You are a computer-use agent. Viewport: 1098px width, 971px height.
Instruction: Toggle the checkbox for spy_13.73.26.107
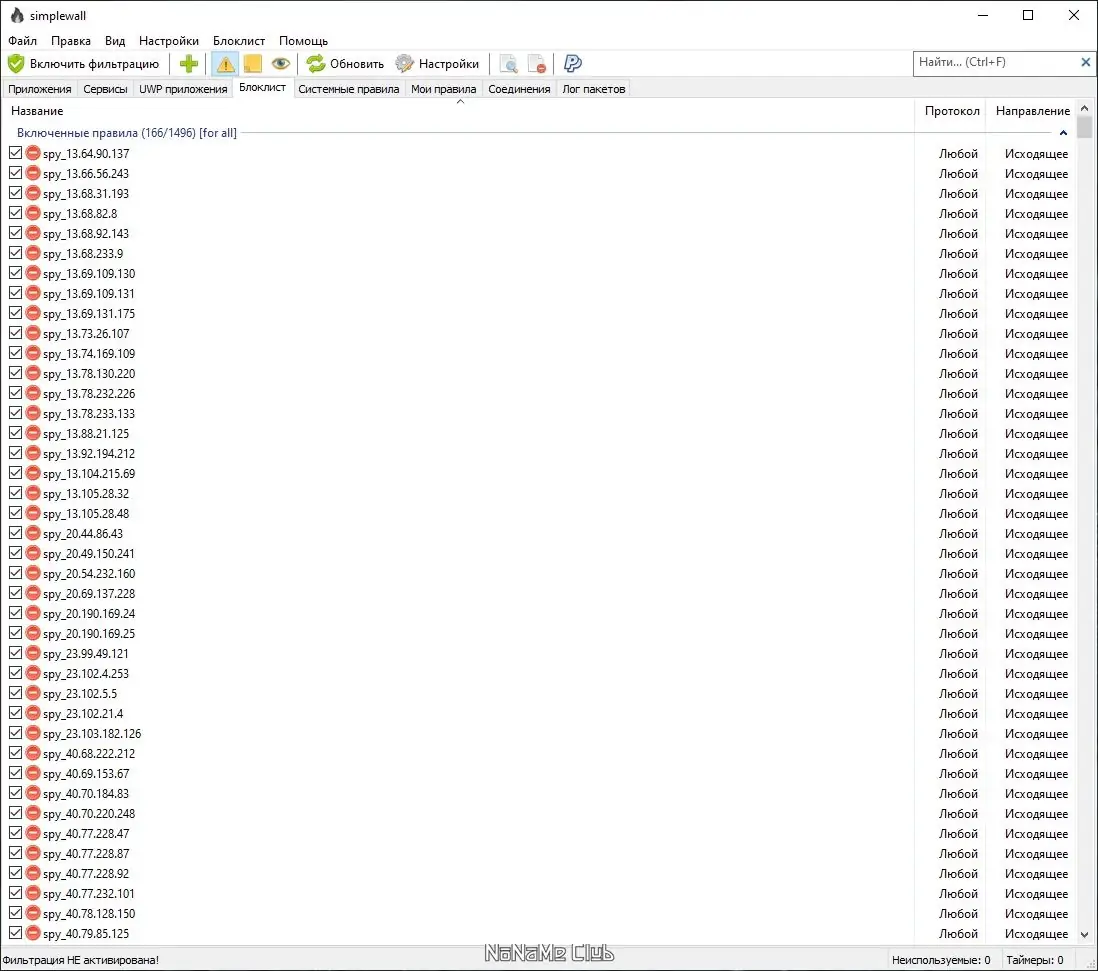point(15,333)
